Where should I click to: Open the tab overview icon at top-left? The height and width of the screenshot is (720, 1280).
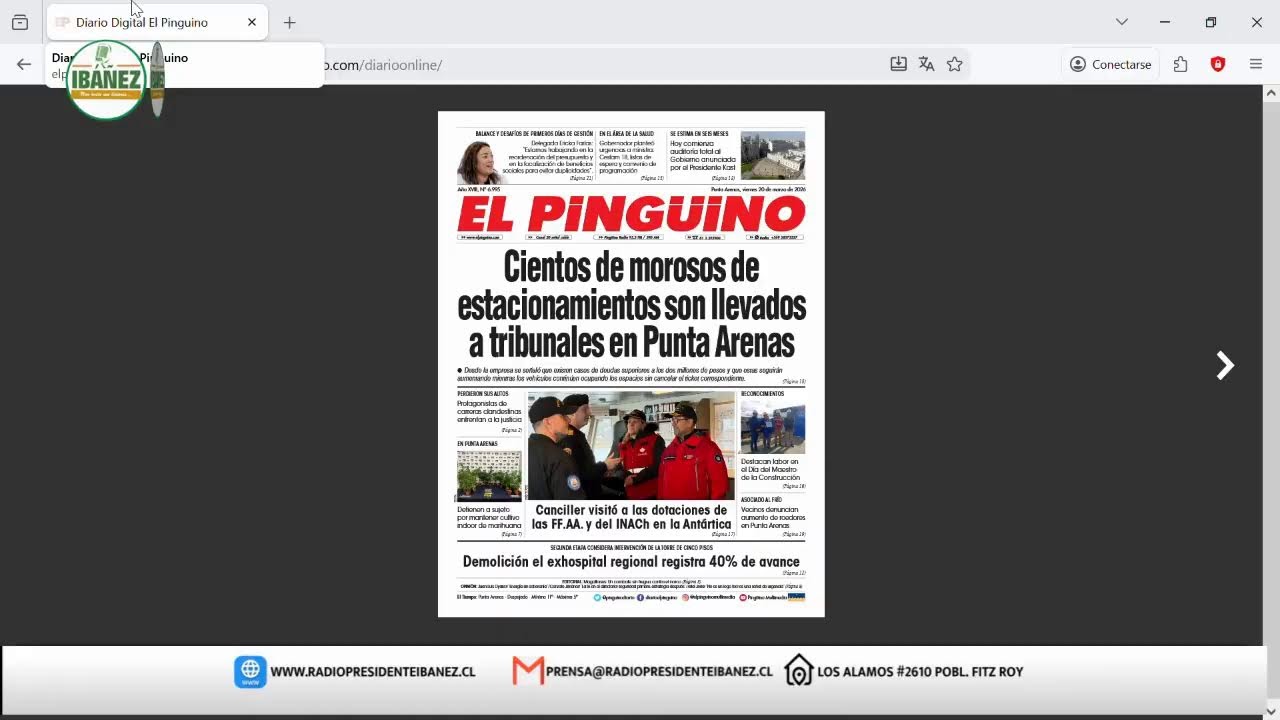pos(20,22)
